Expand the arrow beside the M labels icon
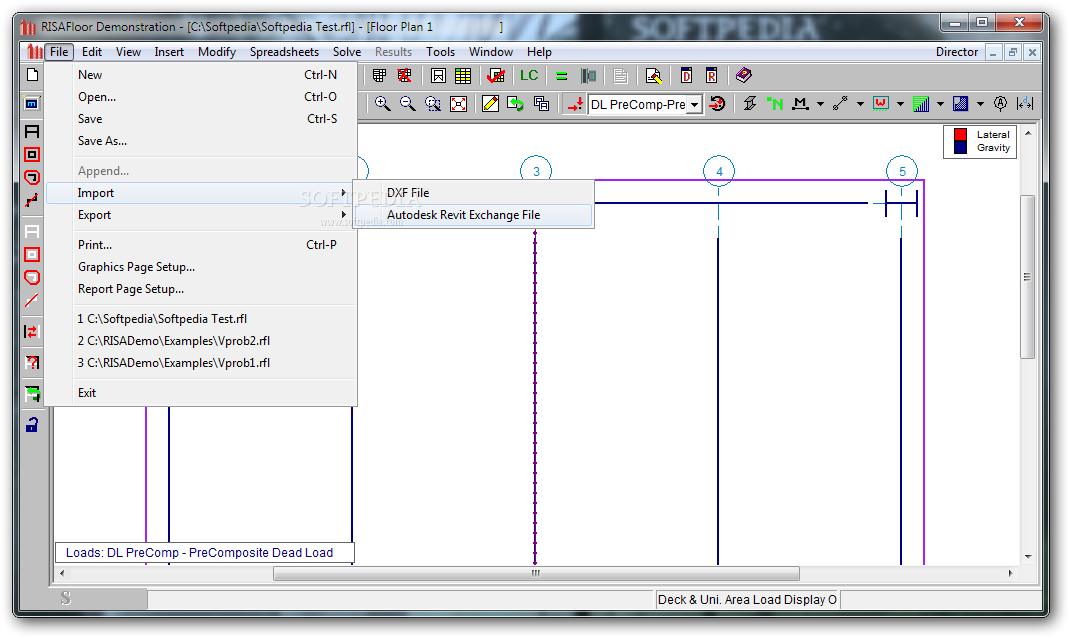This screenshot has height=638, width=1070. (820, 104)
